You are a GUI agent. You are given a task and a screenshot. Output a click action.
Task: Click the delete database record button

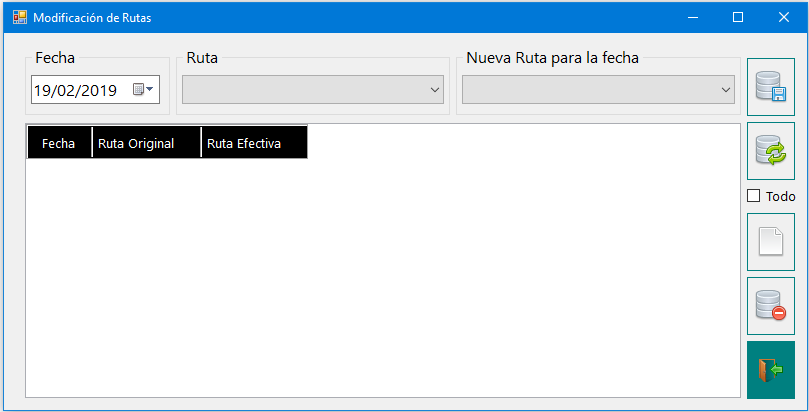771,306
